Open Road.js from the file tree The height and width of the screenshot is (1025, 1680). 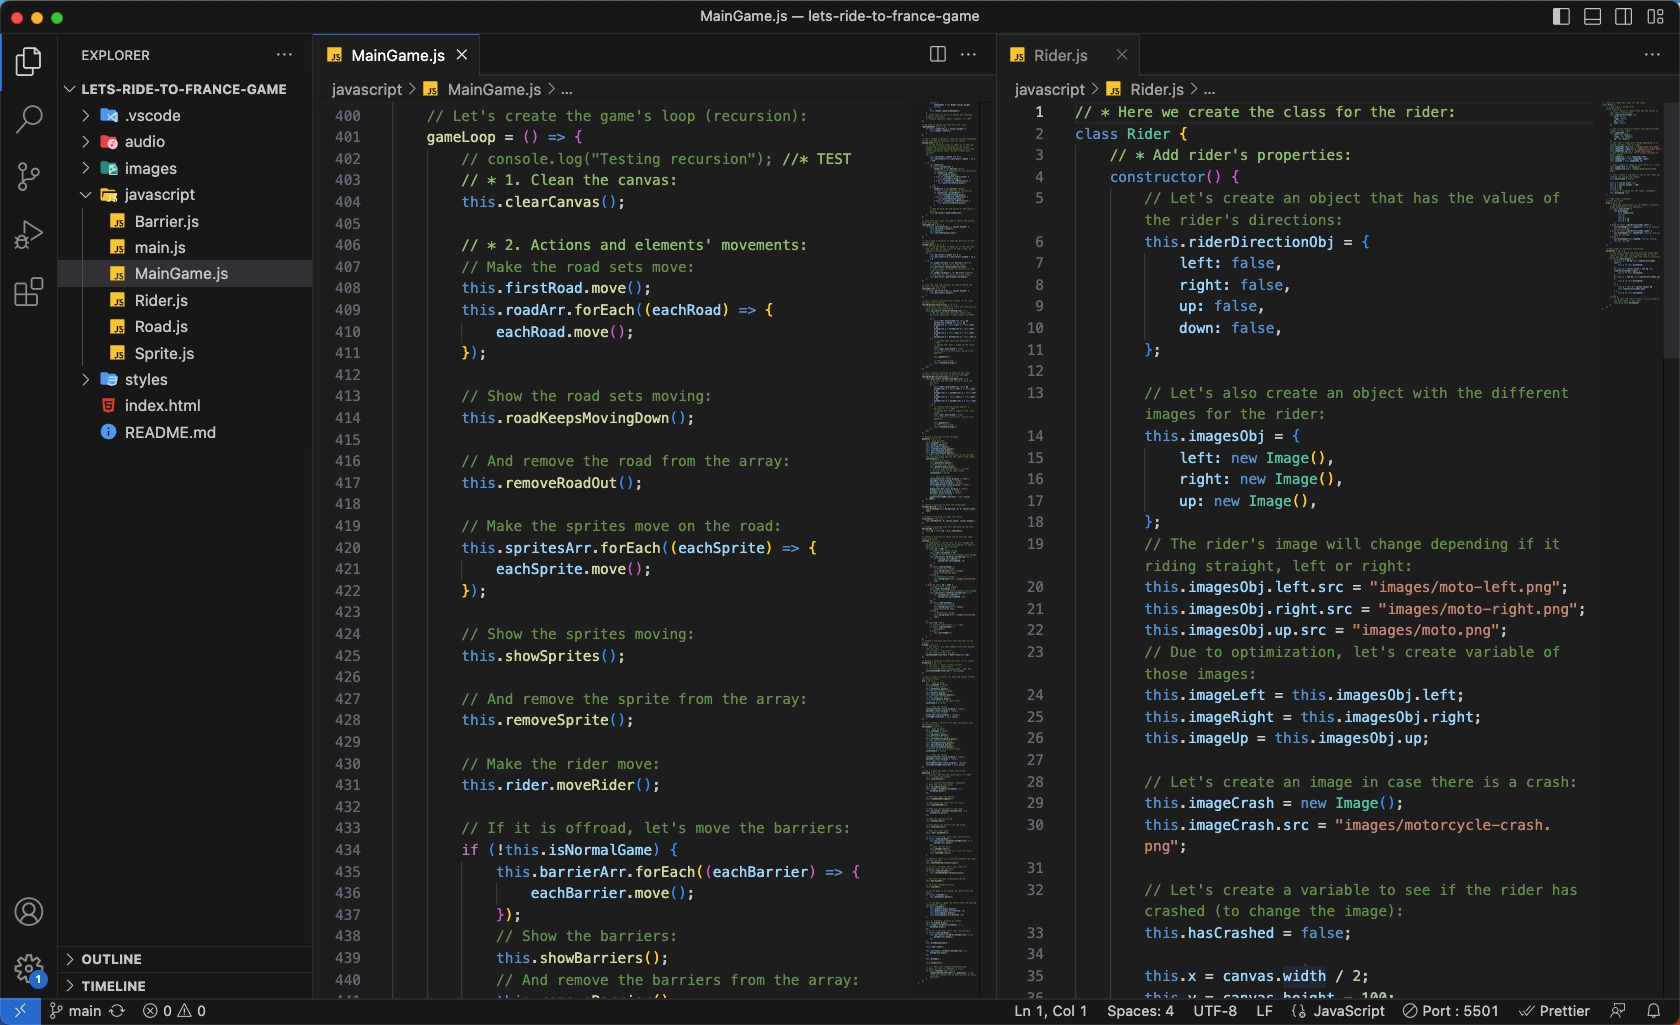(184, 327)
